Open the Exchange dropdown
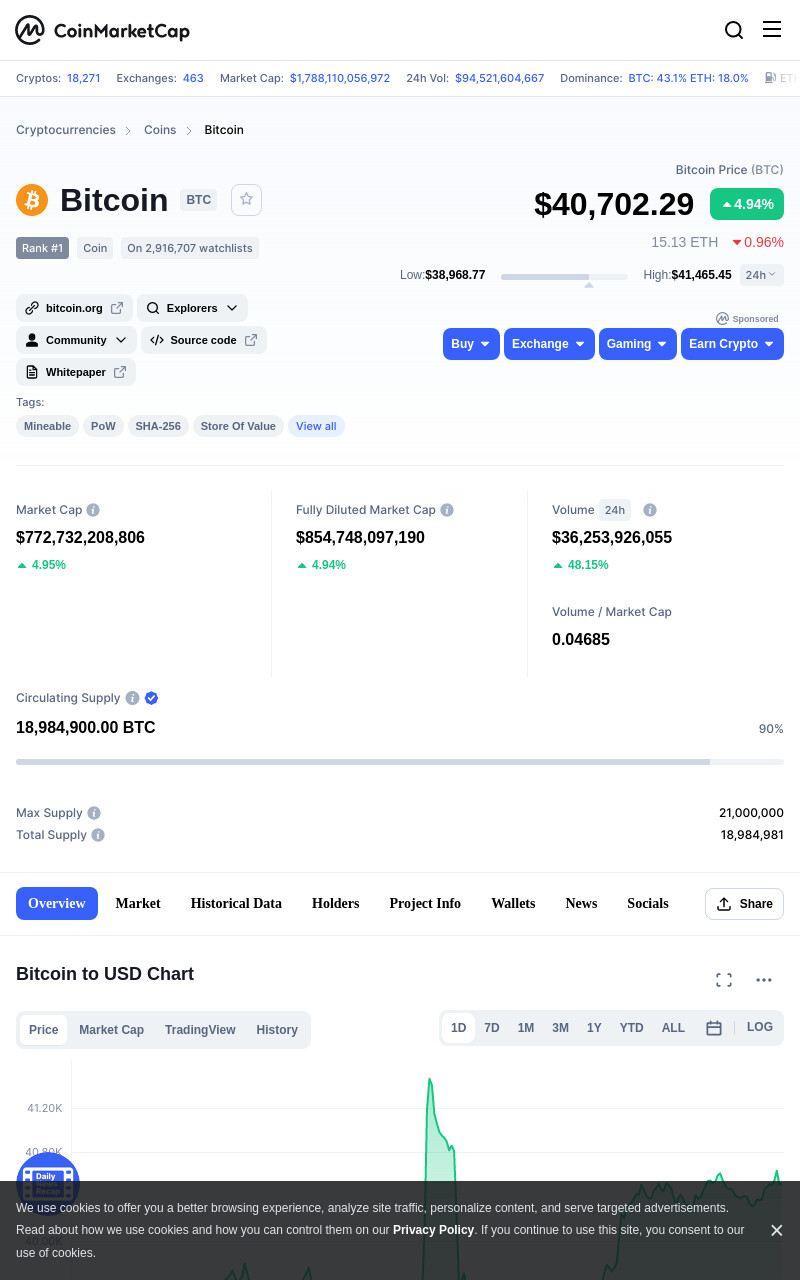Screen dimensions: 800x1280 click(x=549, y=344)
